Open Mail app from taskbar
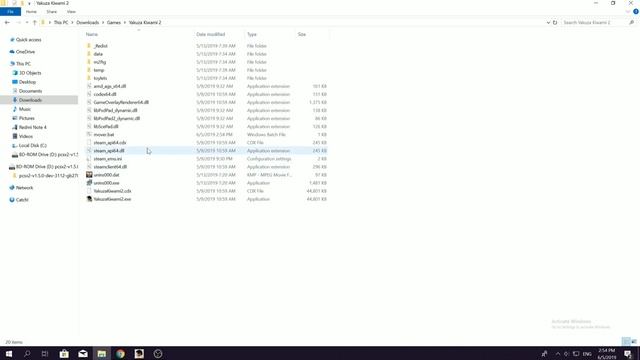 coord(83,353)
